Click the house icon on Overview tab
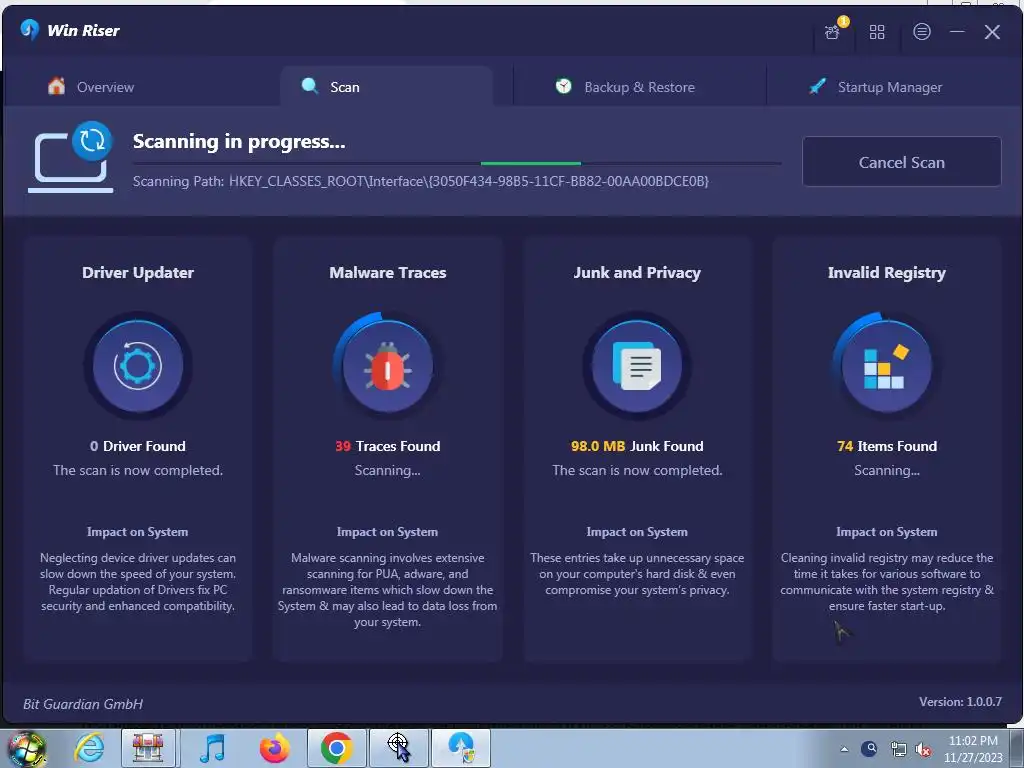 (x=56, y=86)
